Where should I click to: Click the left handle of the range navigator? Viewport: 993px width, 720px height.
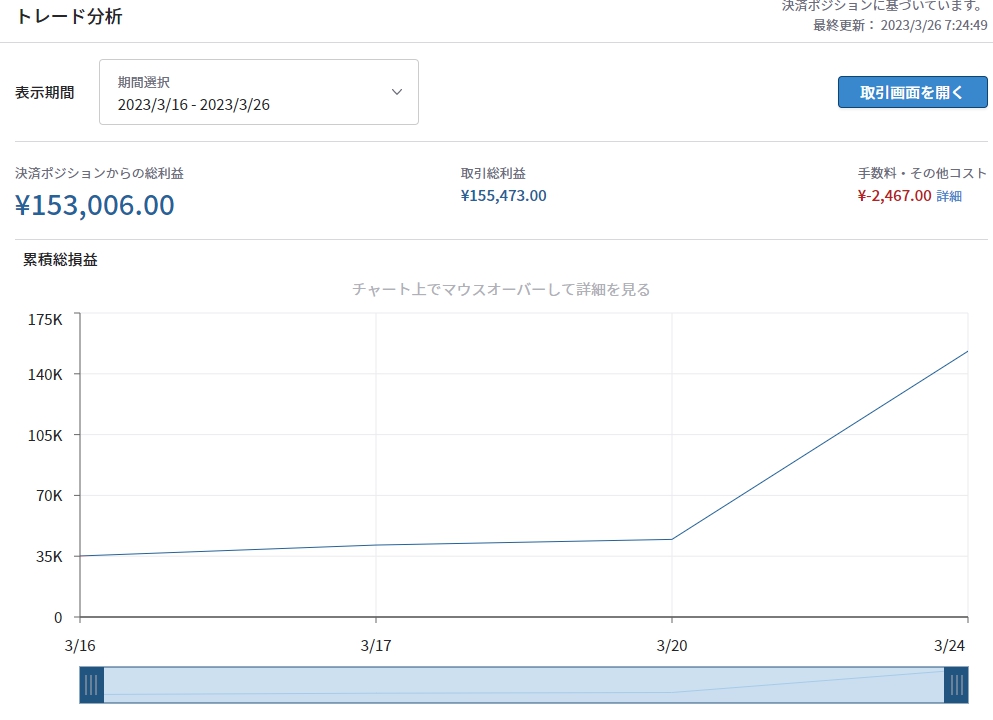91,685
